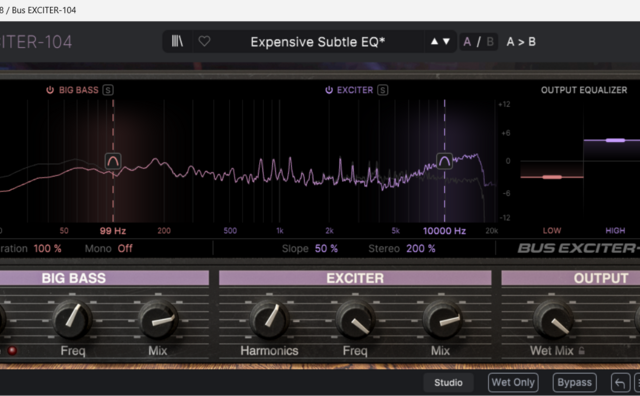Enable Wet Only monitoring
The width and height of the screenshot is (640, 396).
coord(513,383)
